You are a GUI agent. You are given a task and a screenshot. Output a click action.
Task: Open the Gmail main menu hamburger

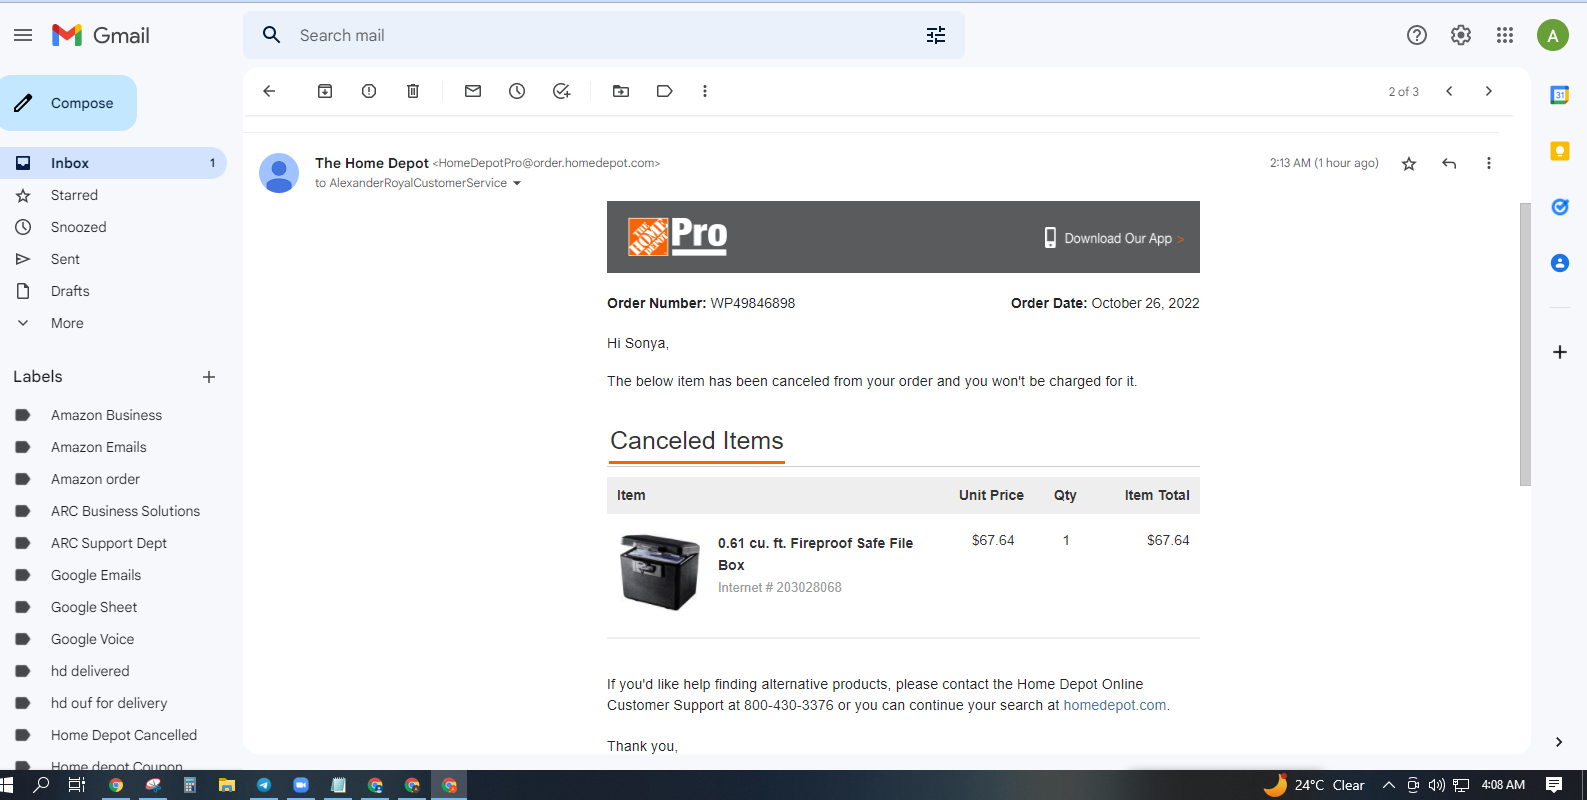point(23,35)
